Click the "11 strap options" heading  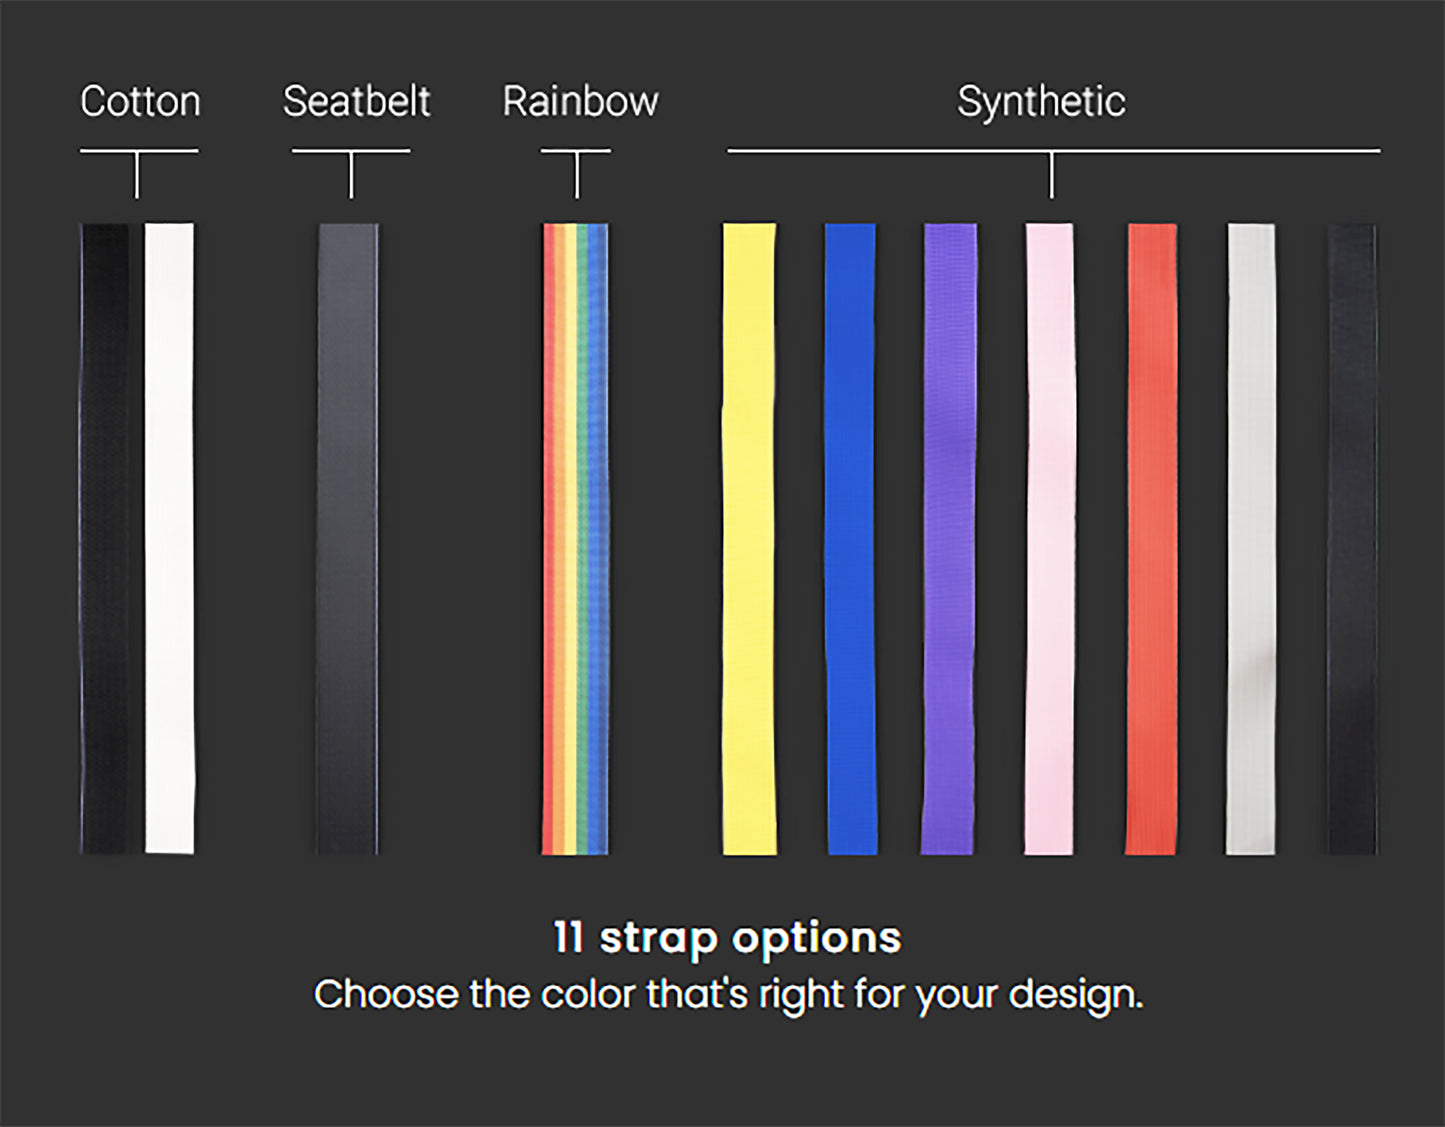pyautogui.click(x=727, y=938)
